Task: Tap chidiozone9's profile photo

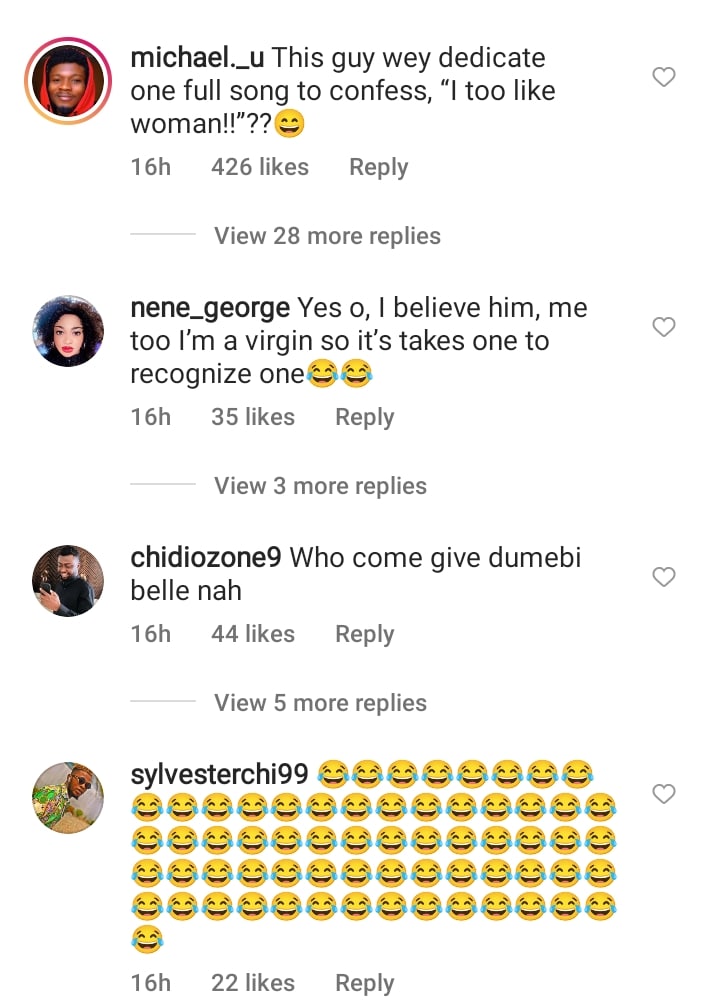Action: (68, 581)
